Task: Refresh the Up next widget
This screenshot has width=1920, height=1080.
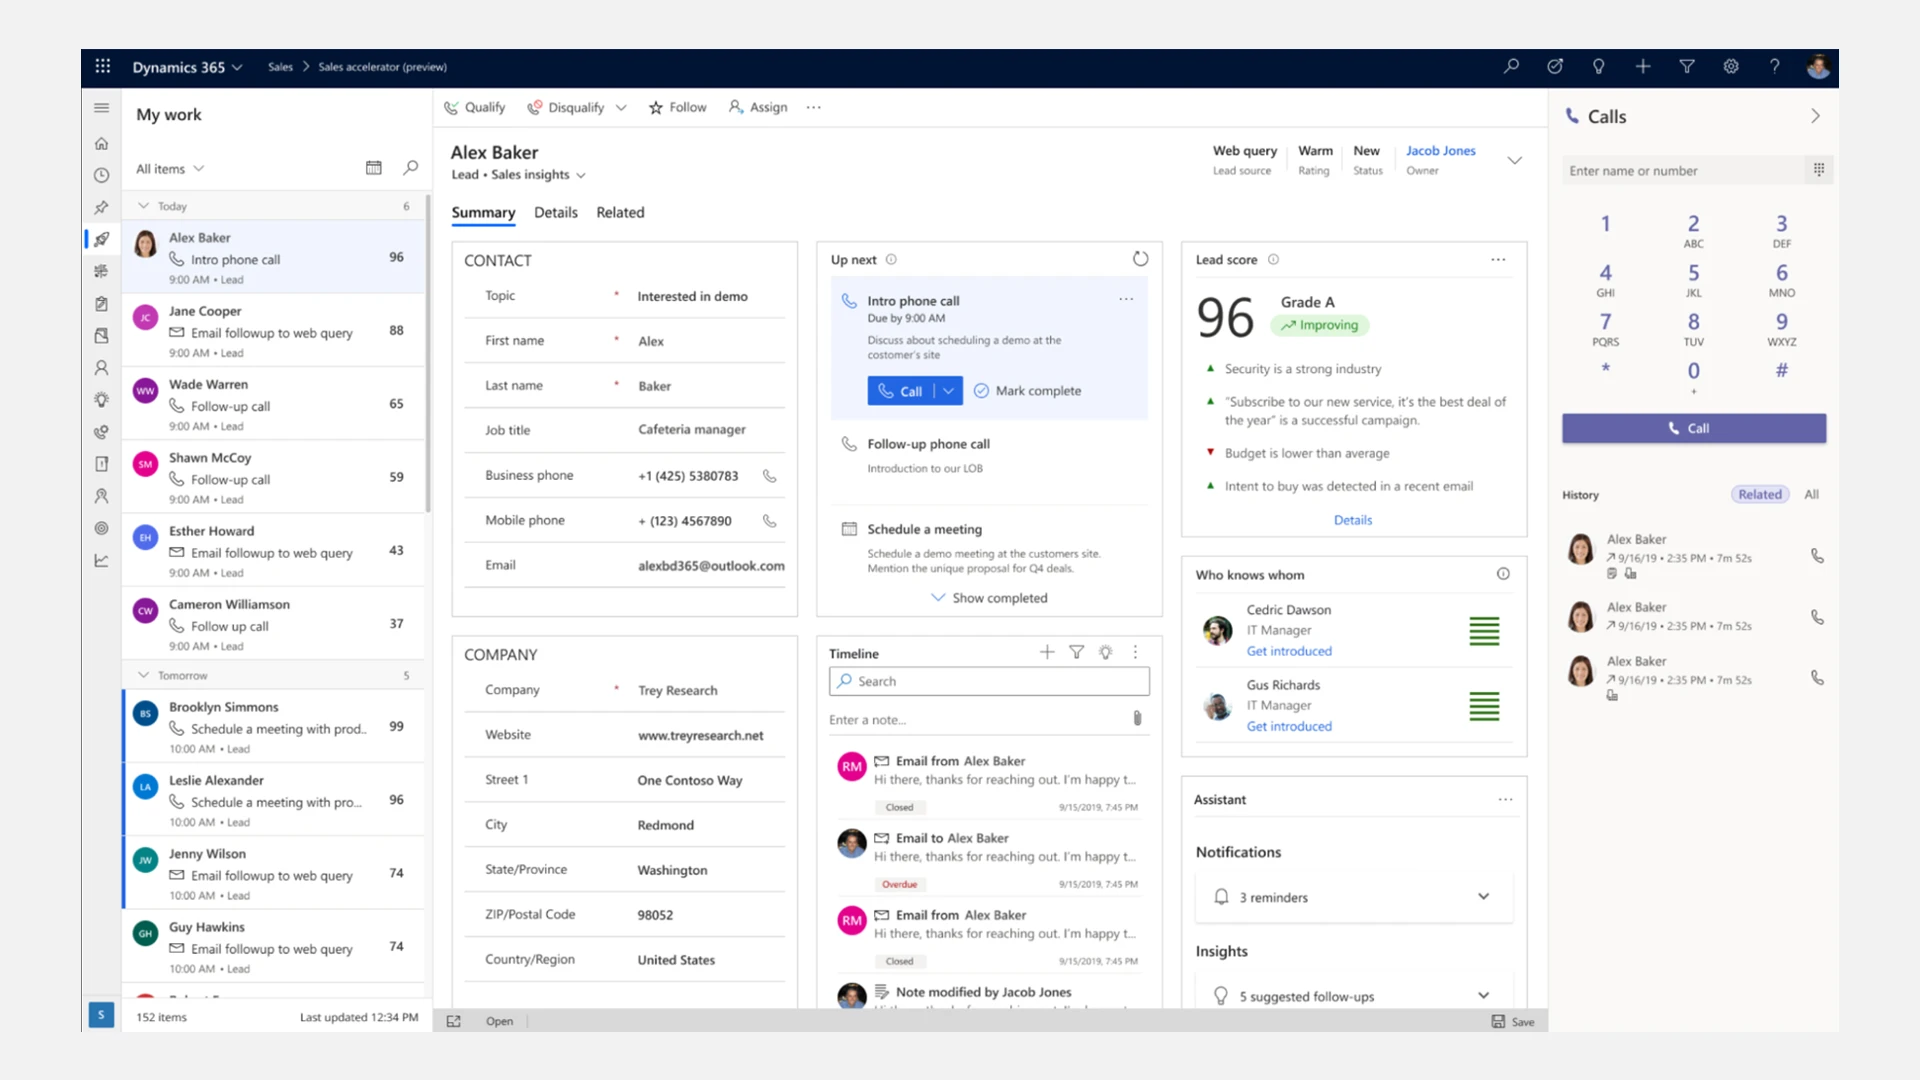Action: pos(1140,259)
